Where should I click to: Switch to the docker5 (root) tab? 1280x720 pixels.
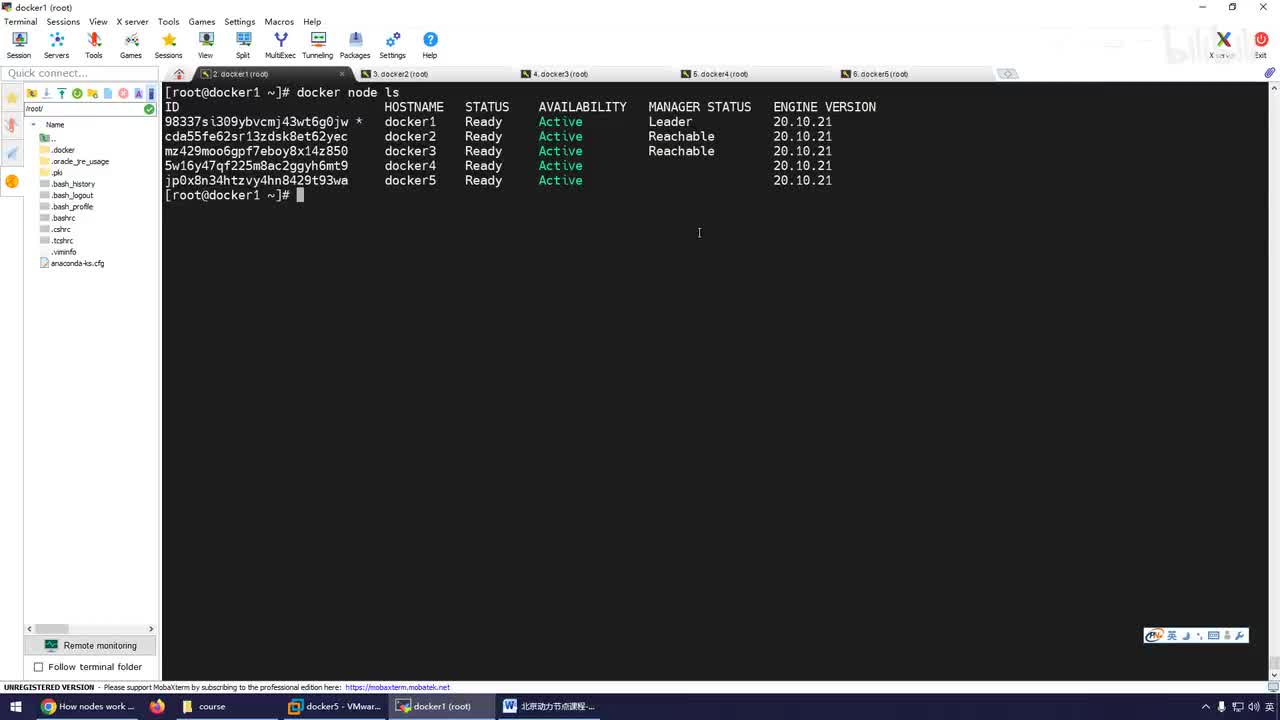pos(880,74)
